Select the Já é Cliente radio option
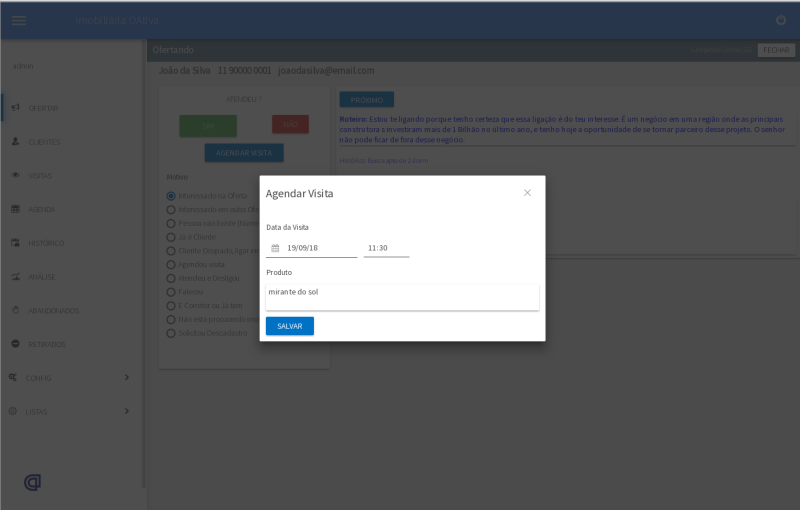The height and width of the screenshot is (510, 800). pyautogui.click(x=171, y=237)
